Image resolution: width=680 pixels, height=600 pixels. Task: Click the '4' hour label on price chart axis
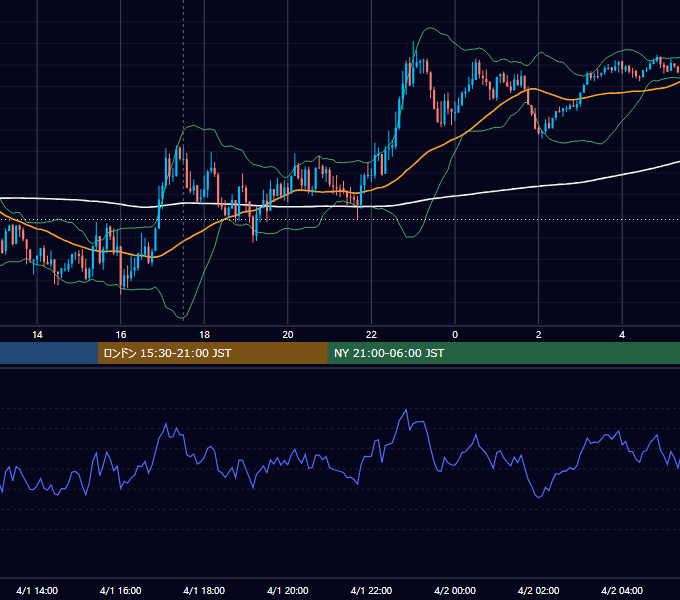point(622,335)
